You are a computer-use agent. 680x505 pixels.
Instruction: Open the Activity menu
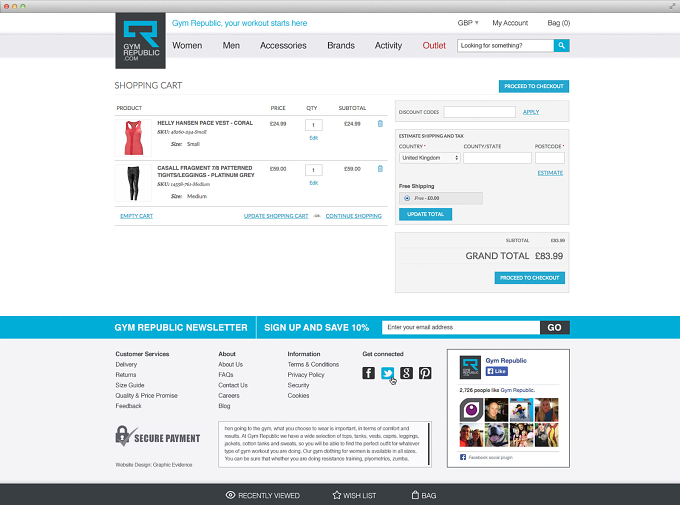tap(388, 46)
